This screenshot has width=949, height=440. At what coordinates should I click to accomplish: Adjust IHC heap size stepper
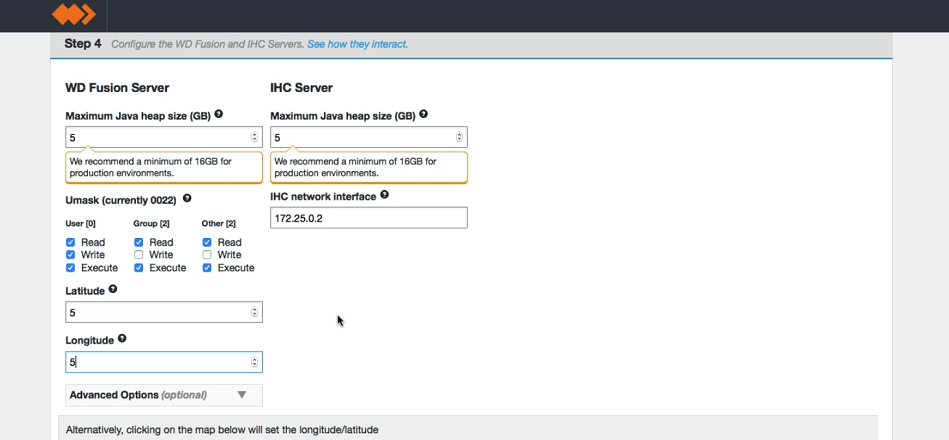click(x=459, y=137)
